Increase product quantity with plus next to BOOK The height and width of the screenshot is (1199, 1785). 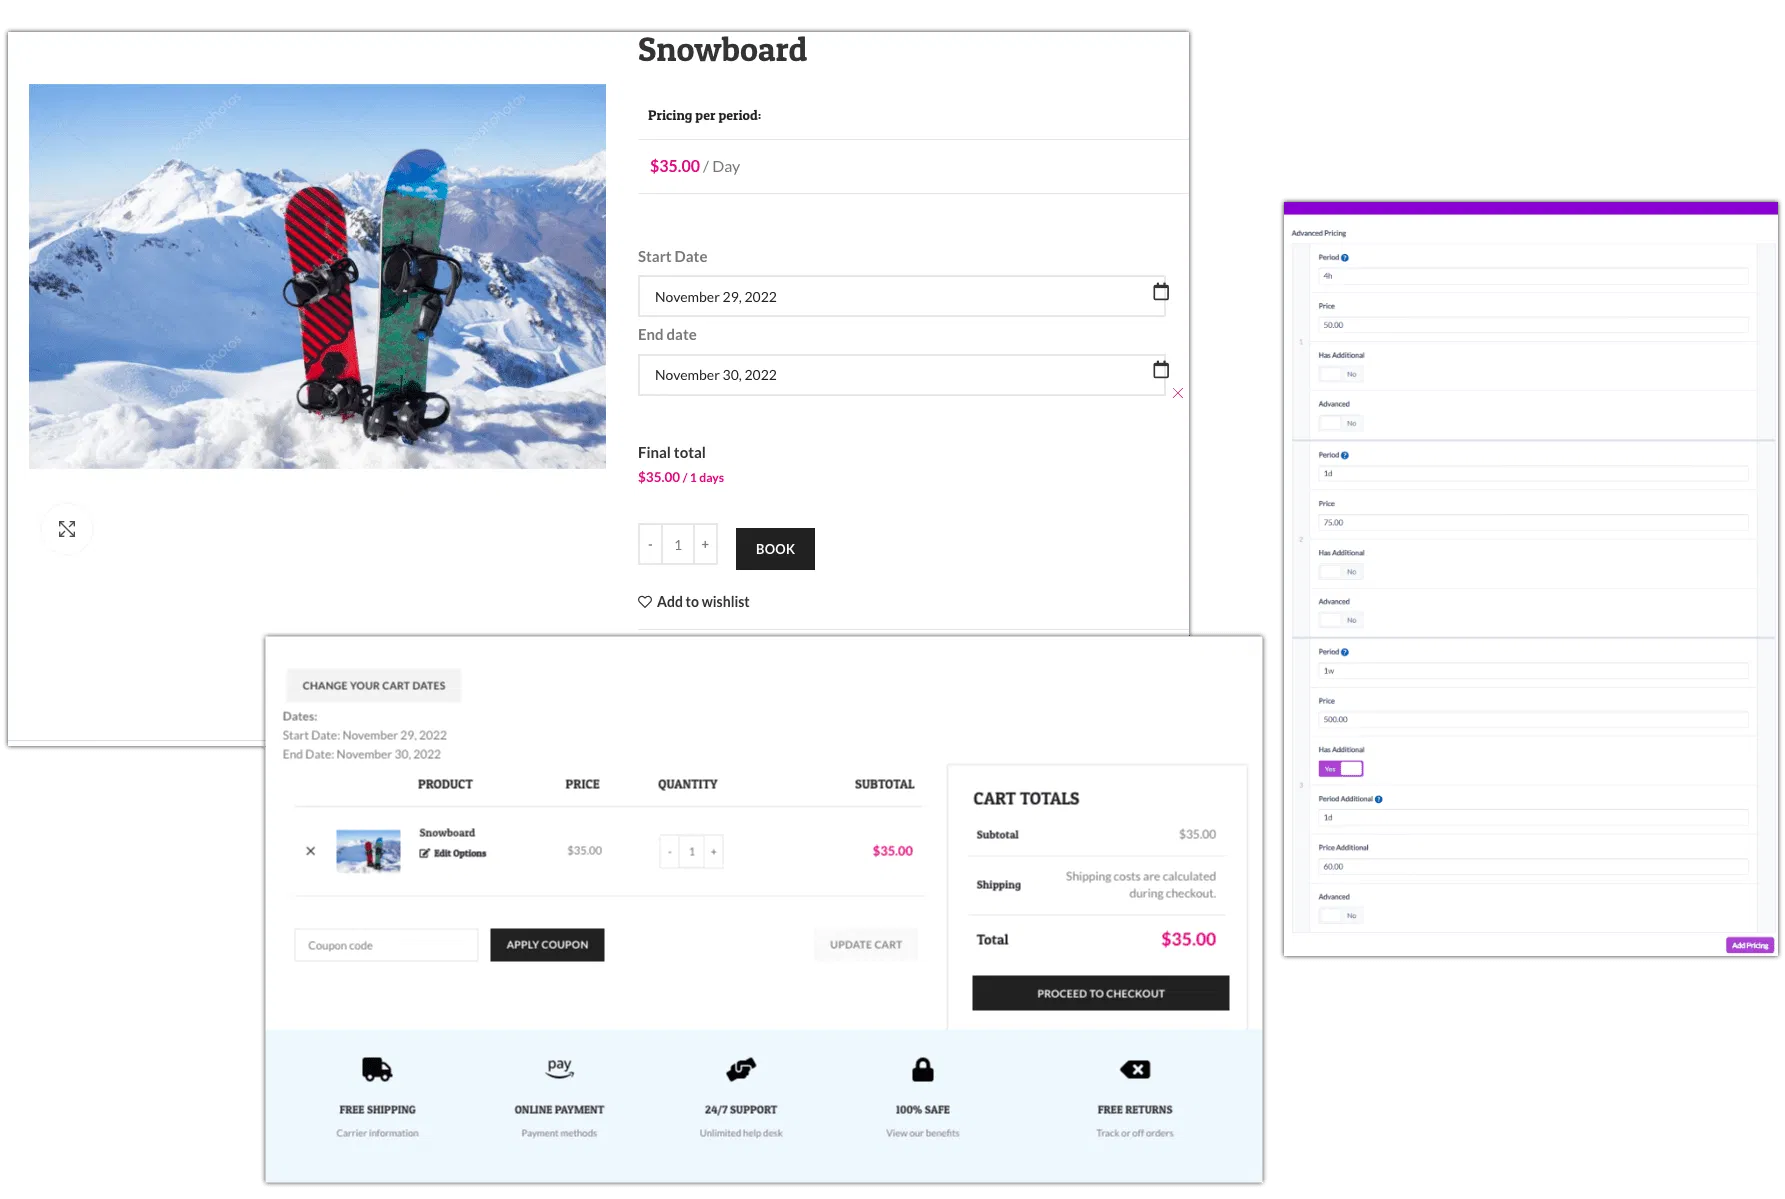pos(705,545)
